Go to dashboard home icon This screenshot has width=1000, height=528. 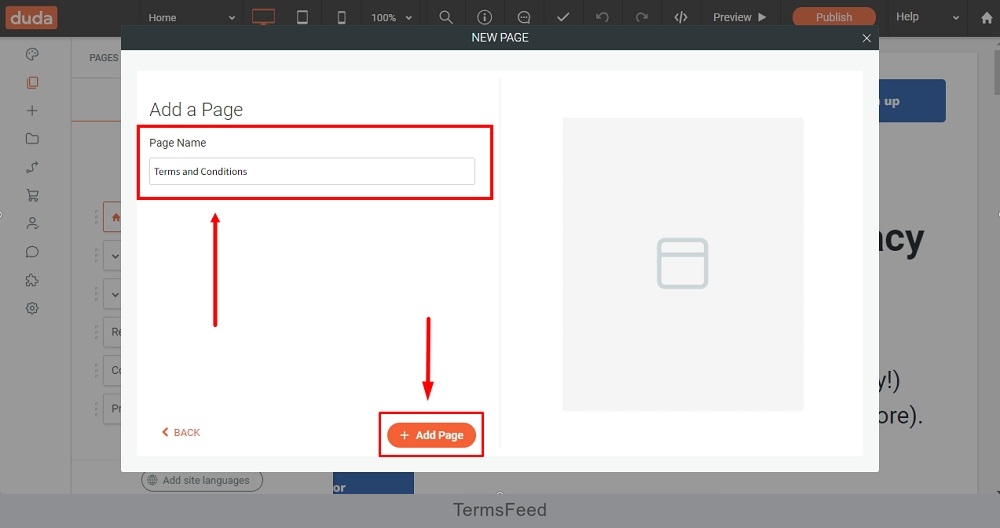pyautogui.click(x=987, y=18)
